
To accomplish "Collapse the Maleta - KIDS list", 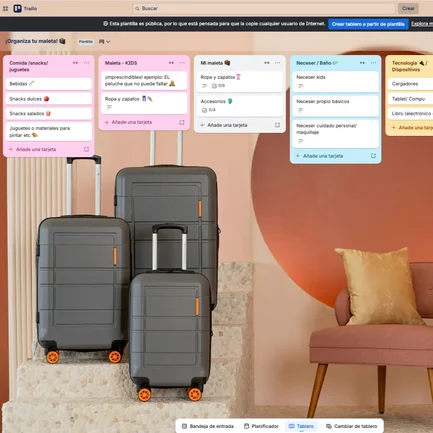I will (171, 63).
